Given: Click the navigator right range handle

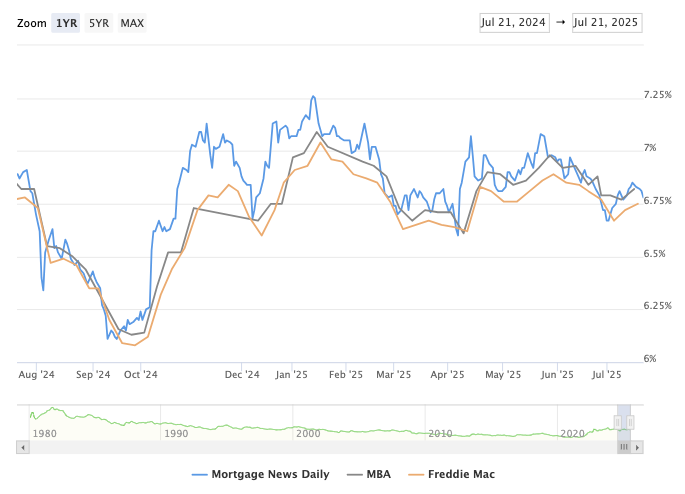Looking at the screenshot, I should [630, 422].
